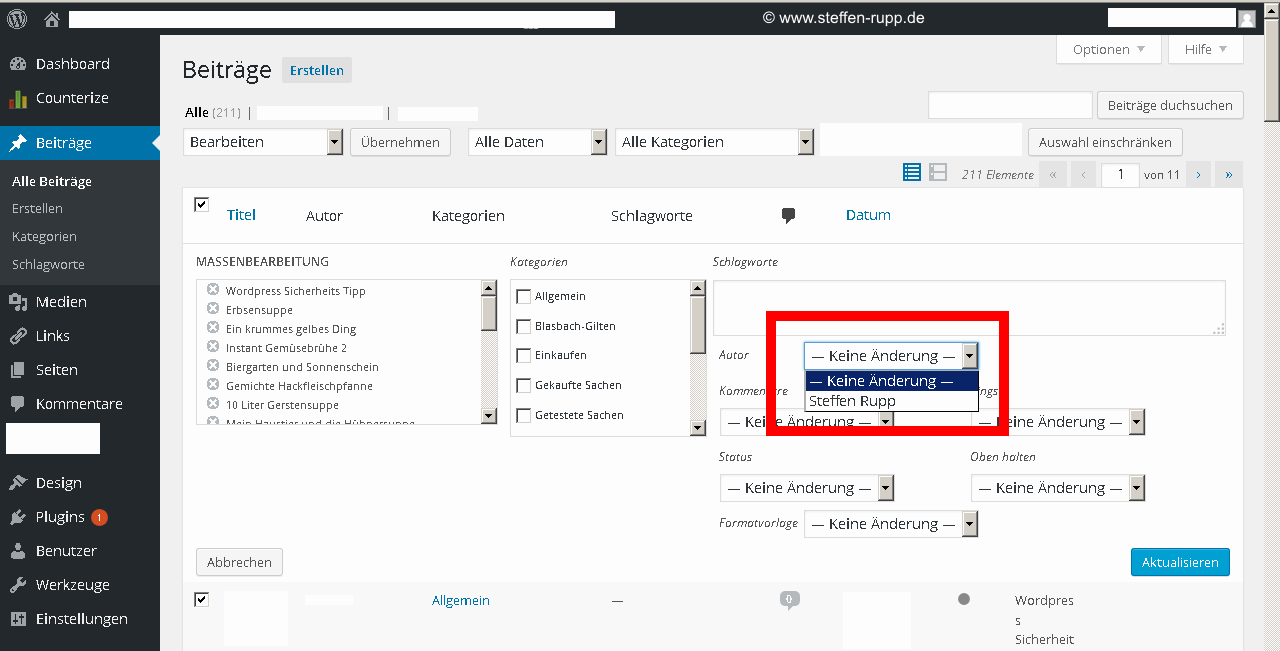Click Abbrechen to cancel bulk edit

239,562
